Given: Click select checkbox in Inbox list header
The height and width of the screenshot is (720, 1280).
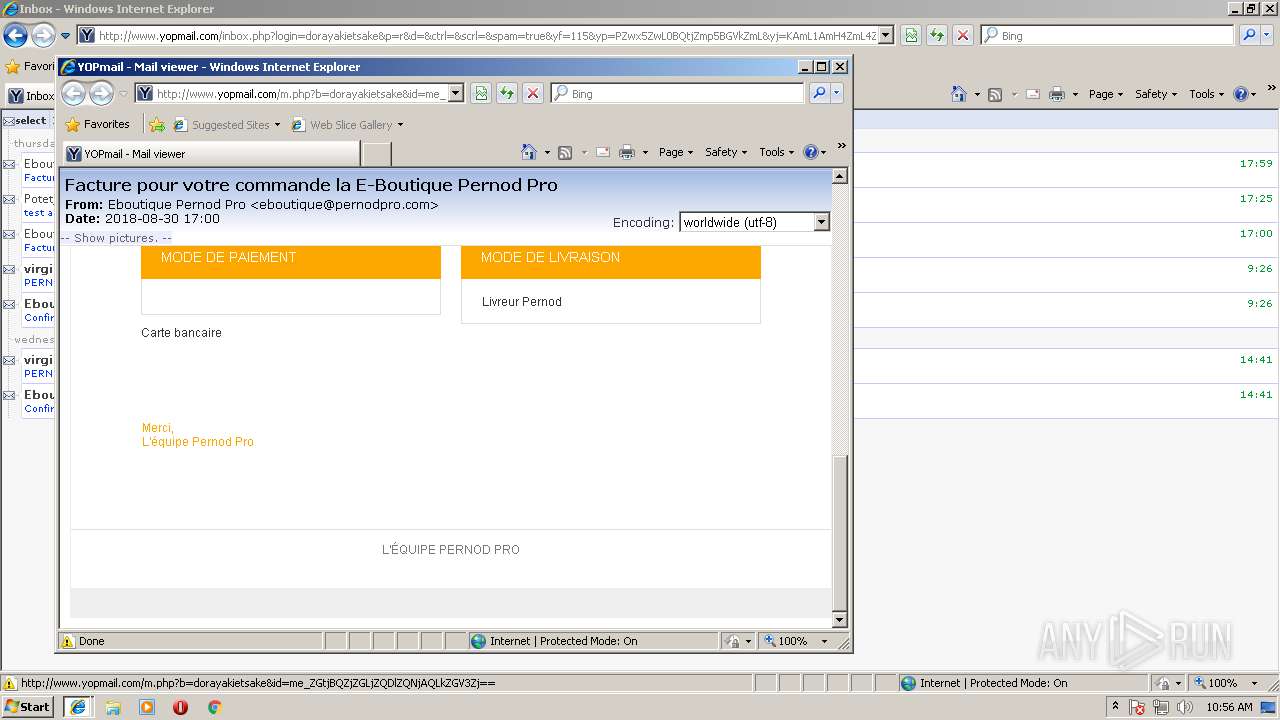Looking at the screenshot, I should tap(8, 121).
